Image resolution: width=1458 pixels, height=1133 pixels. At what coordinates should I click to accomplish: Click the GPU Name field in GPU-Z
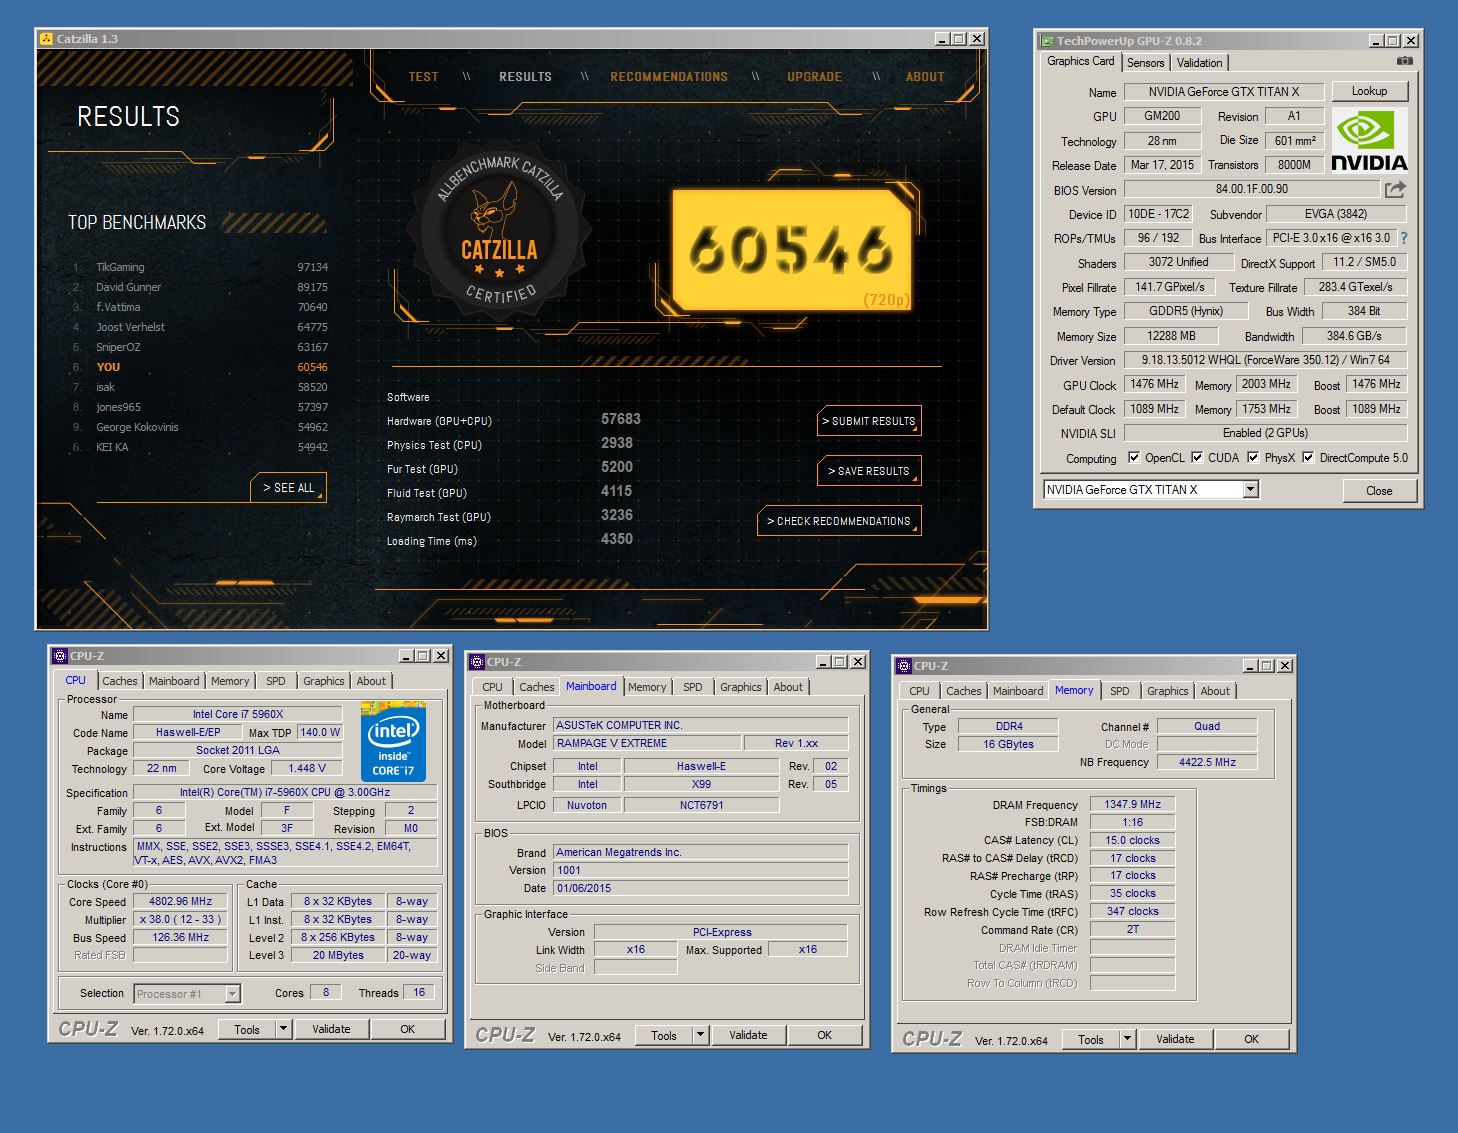coord(1223,91)
